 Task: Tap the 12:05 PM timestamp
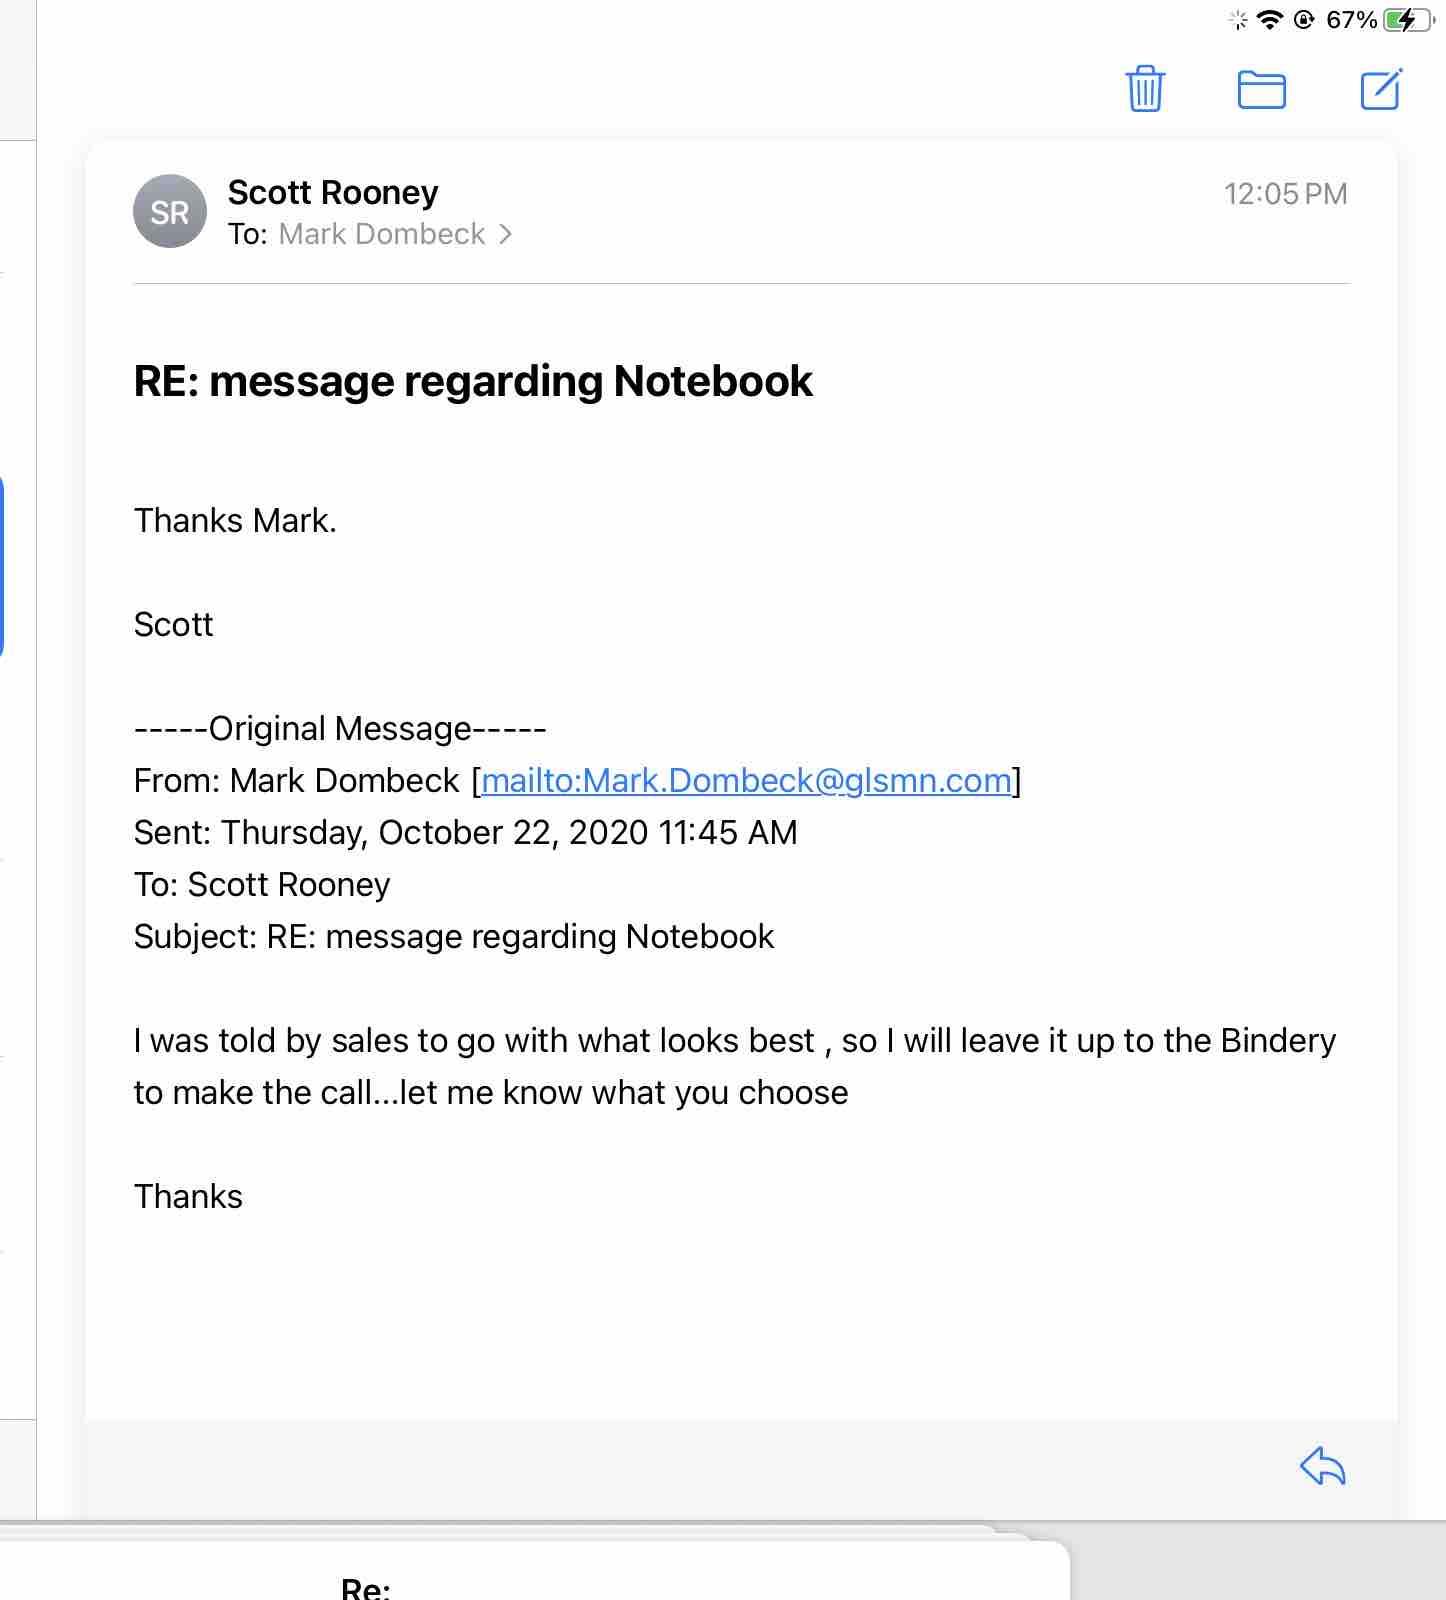point(1285,194)
